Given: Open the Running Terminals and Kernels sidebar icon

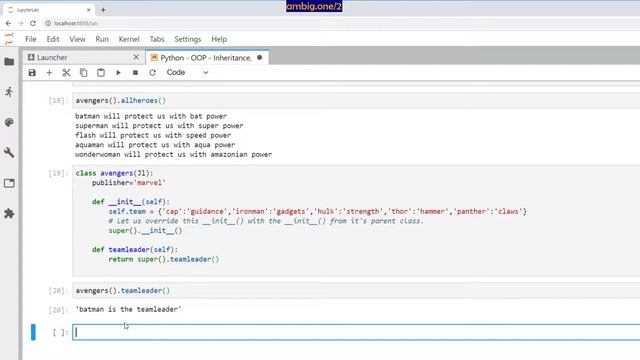Looking at the screenshot, I should point(9,92).
